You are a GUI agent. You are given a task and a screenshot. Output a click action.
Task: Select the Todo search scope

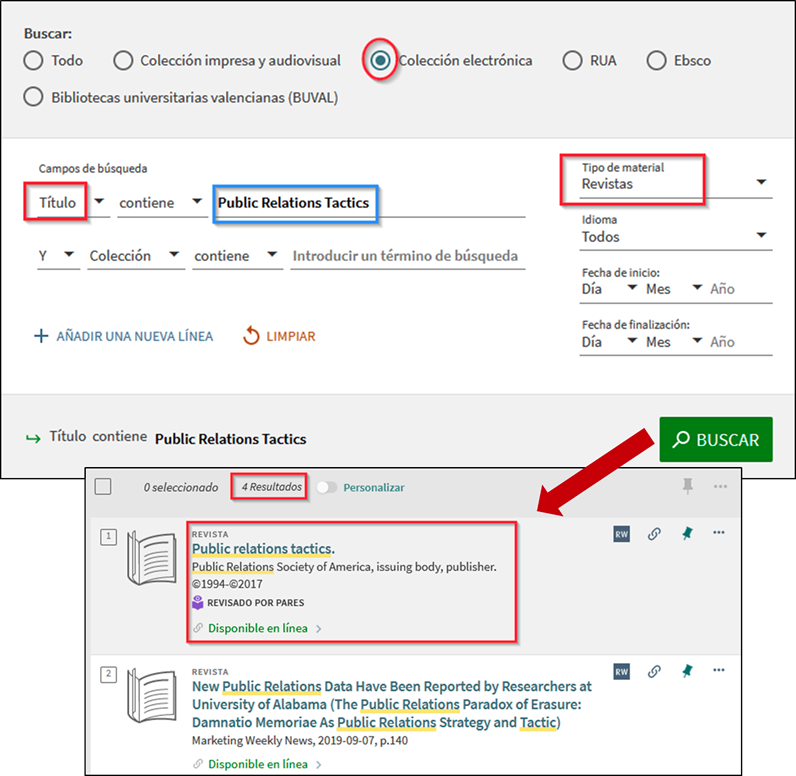point(34,60)
